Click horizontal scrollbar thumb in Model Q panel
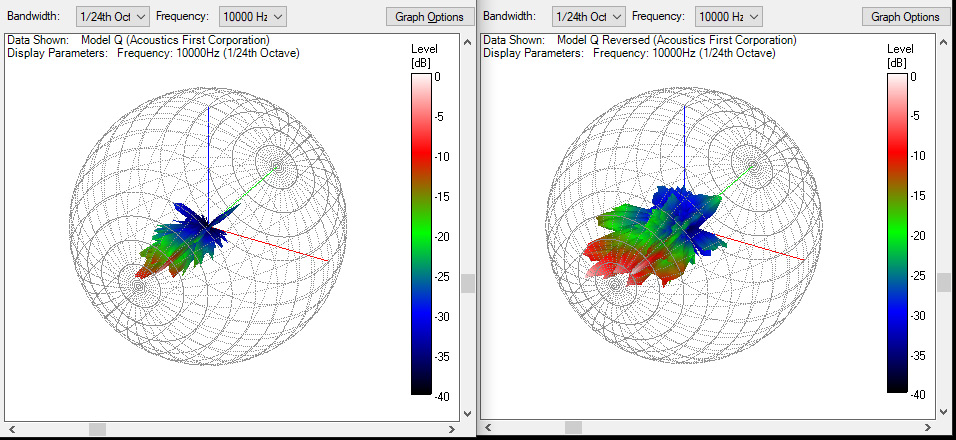Image resolution: width=956 pixels, height=440 pixels. tap(97, 429)
